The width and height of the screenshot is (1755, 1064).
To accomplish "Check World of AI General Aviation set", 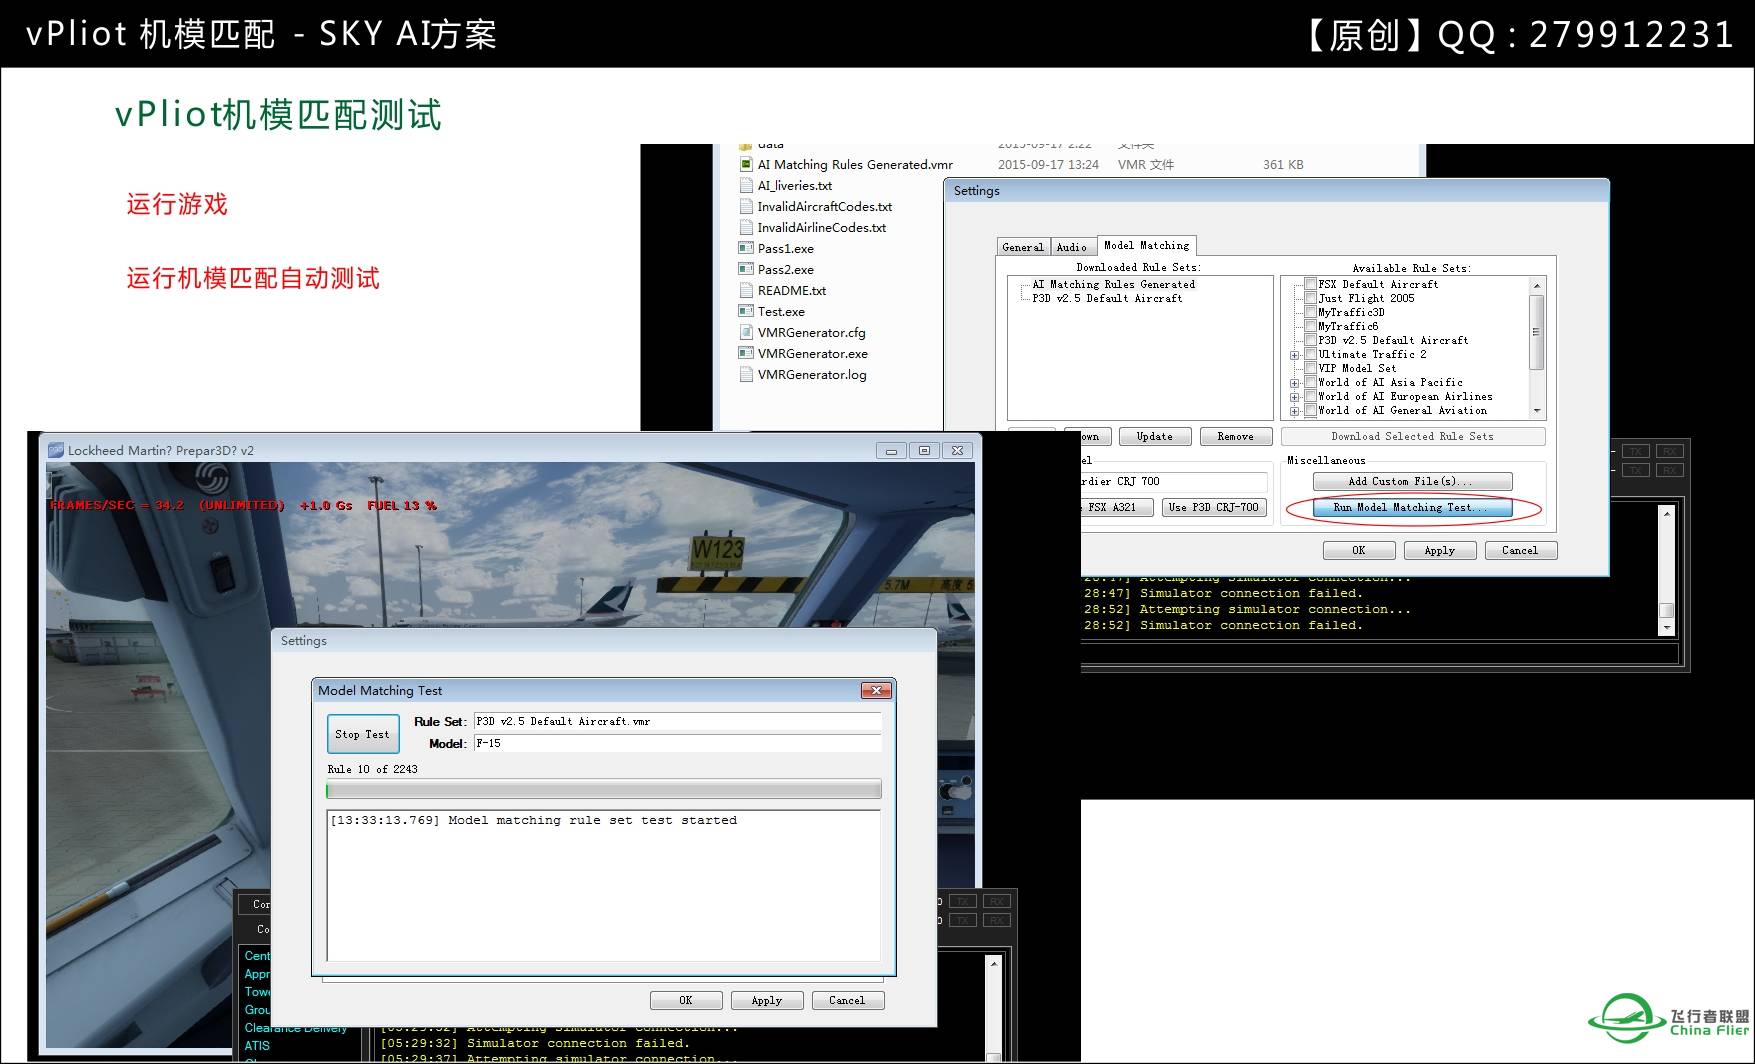I will pos(1310,410).
